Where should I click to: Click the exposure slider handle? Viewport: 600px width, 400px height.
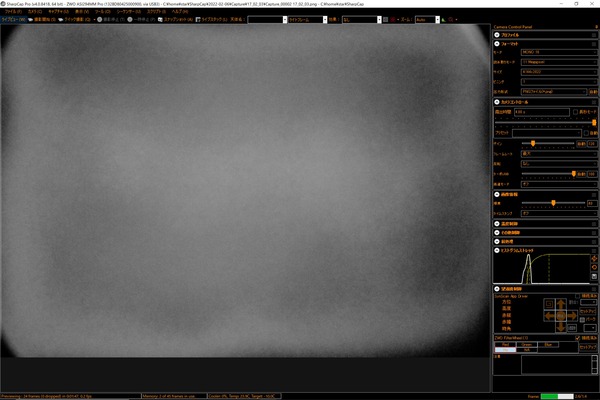pos(594,122)
